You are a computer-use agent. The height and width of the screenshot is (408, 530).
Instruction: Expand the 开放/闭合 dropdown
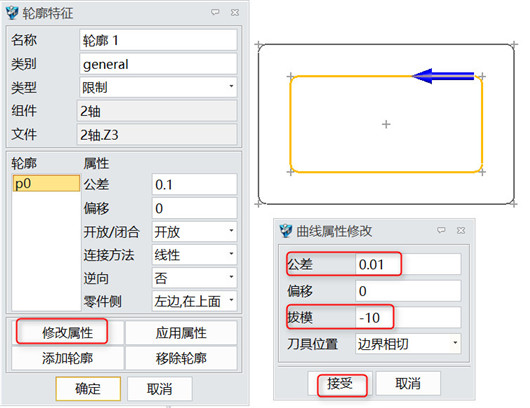pos(194,232)
